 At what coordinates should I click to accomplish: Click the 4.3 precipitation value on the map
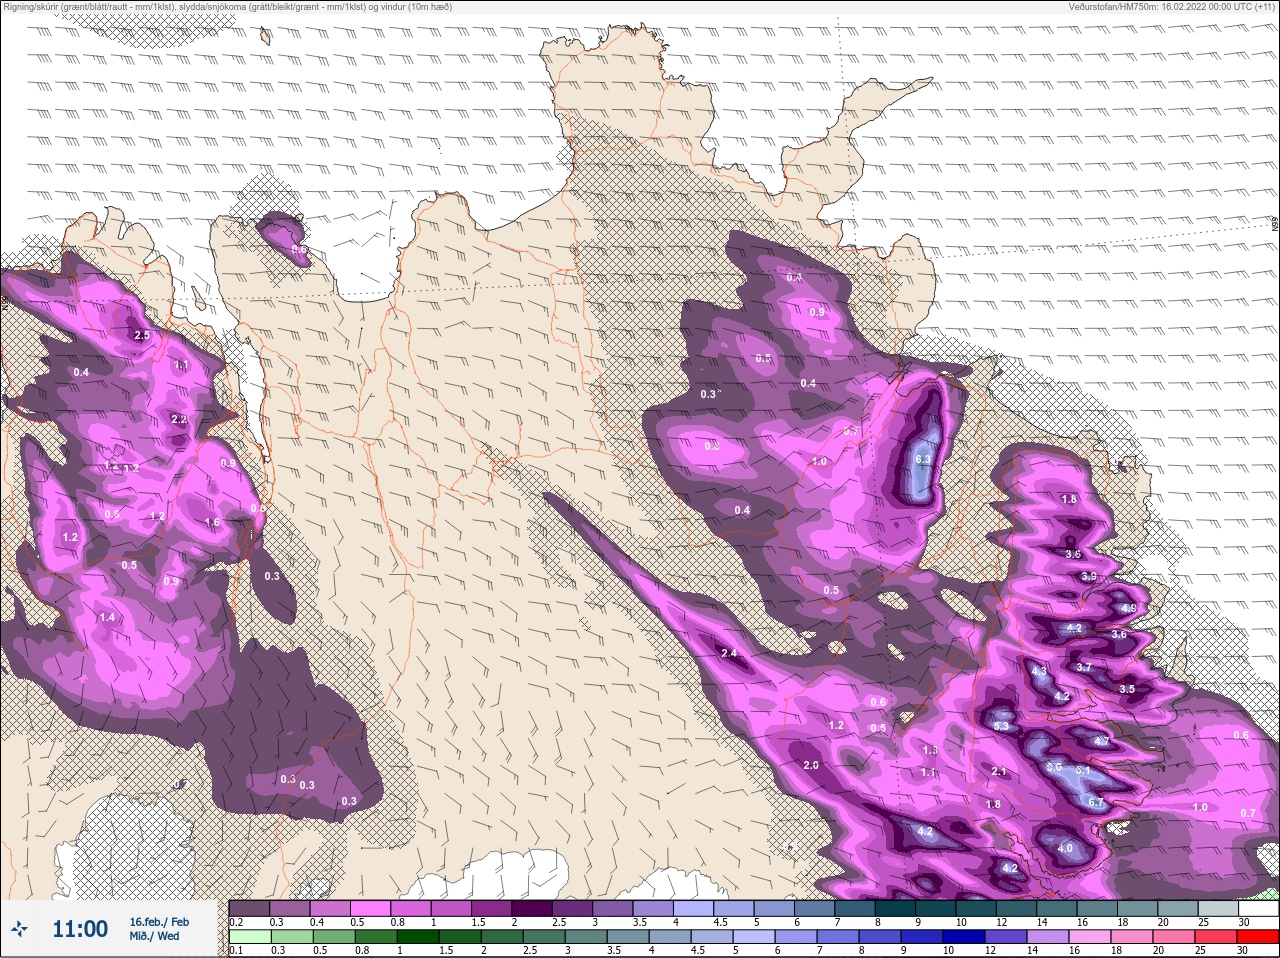(1039, 671)
